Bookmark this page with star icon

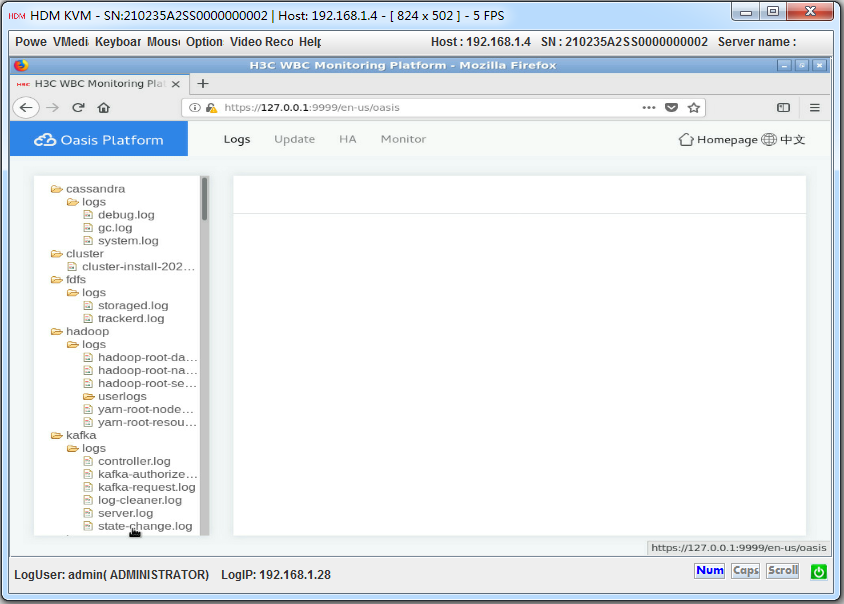[x=694, y=108]
